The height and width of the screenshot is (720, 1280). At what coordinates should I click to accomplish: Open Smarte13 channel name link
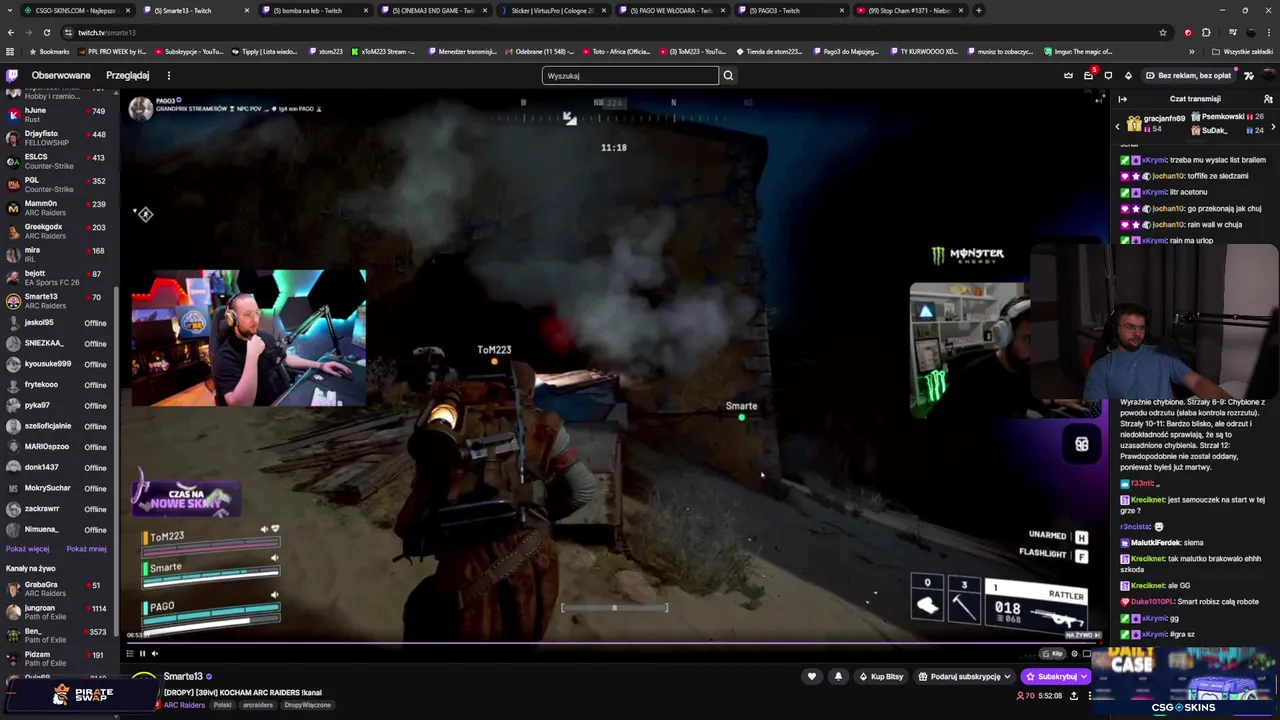[x=183, y=677]
